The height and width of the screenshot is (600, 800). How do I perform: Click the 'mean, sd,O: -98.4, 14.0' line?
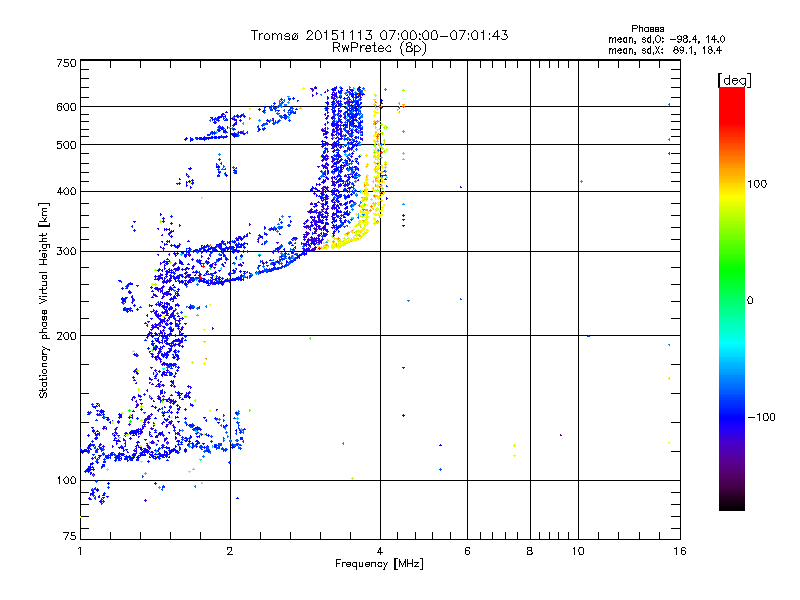pyautogui.click(x=666, y=39)
